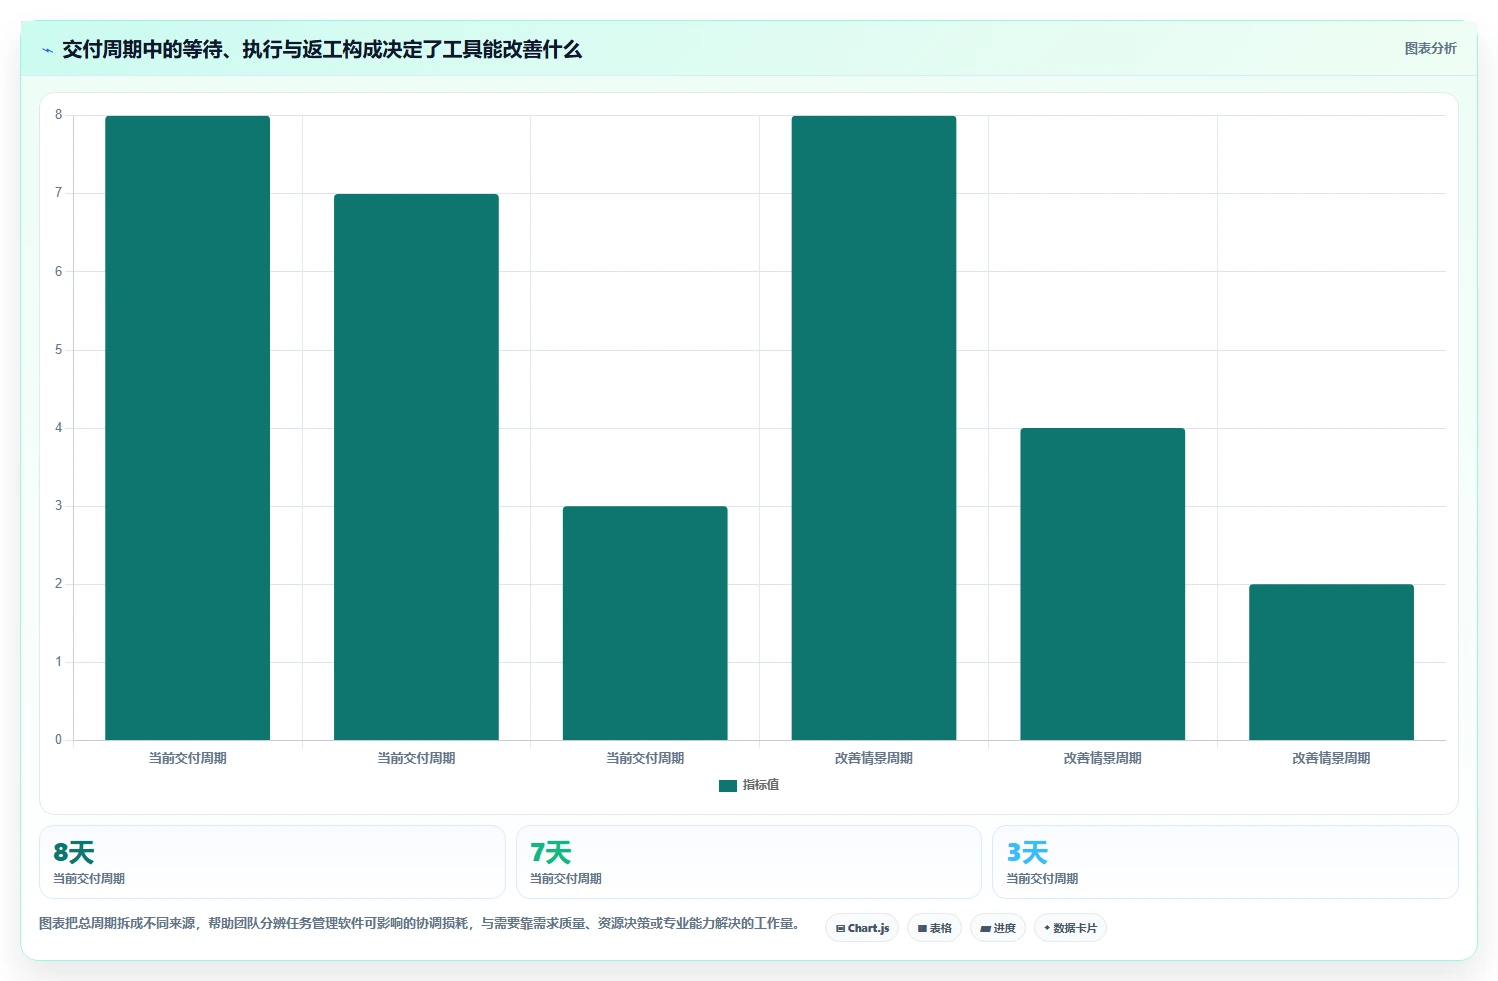
Task: Click x-axis label 当前交付周期 beneath the 7-value bar
Action: (x=416, y=758)
